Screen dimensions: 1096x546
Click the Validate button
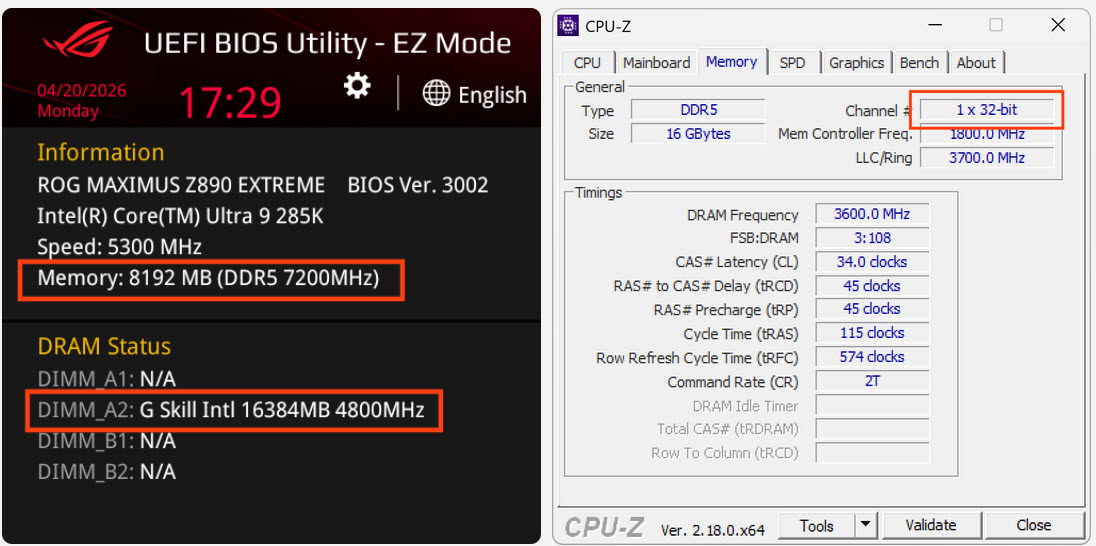tap(930, 524)
